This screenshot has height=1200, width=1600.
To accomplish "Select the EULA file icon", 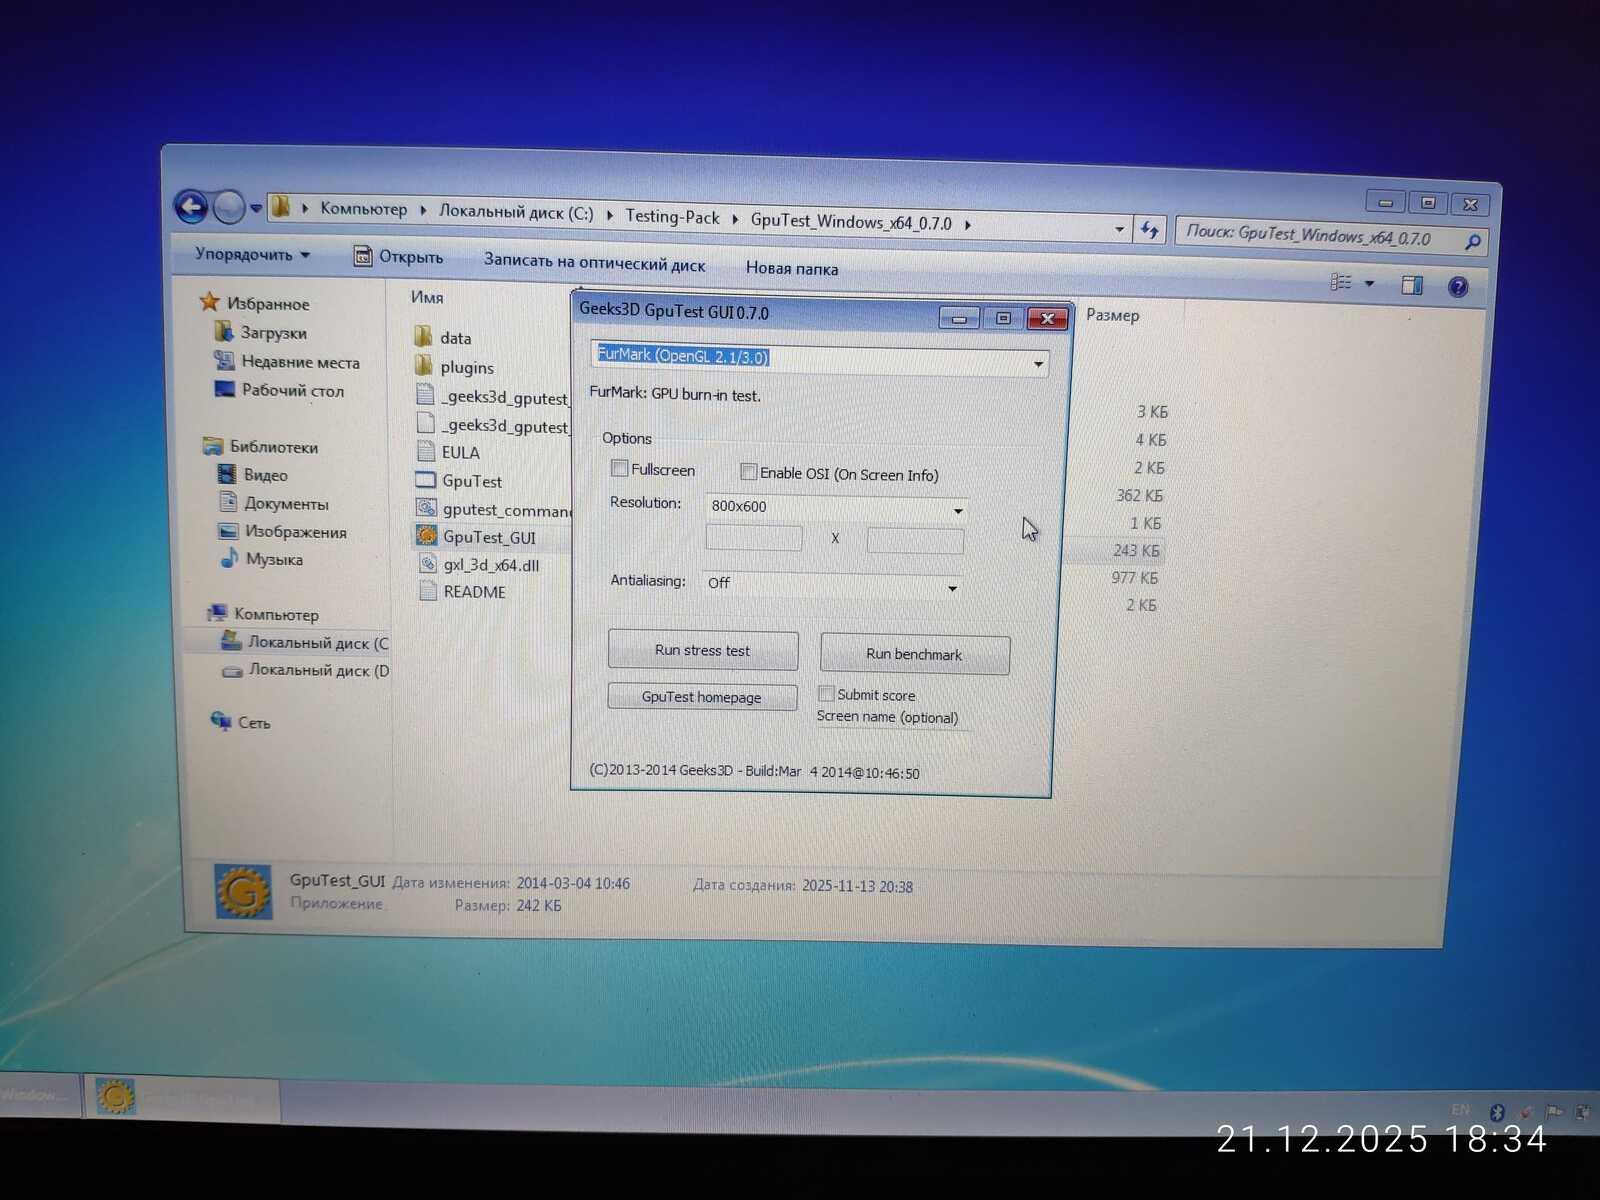I will pos(426,452).
